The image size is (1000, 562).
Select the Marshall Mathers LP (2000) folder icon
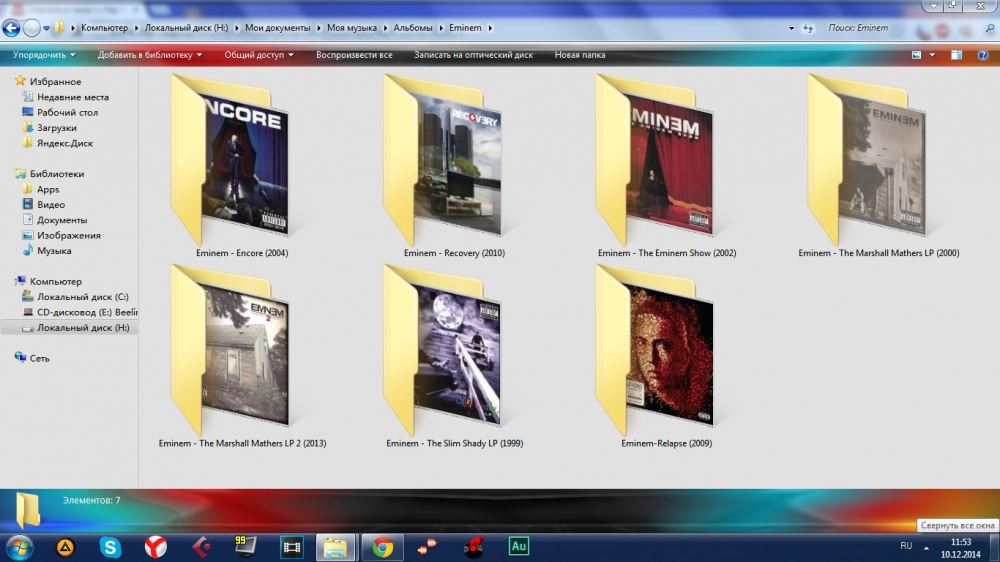click(867, 159)
